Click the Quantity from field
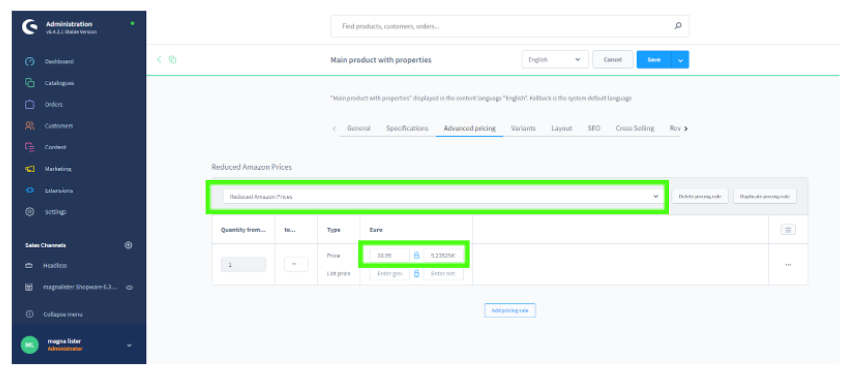 [x=243, y=265]
